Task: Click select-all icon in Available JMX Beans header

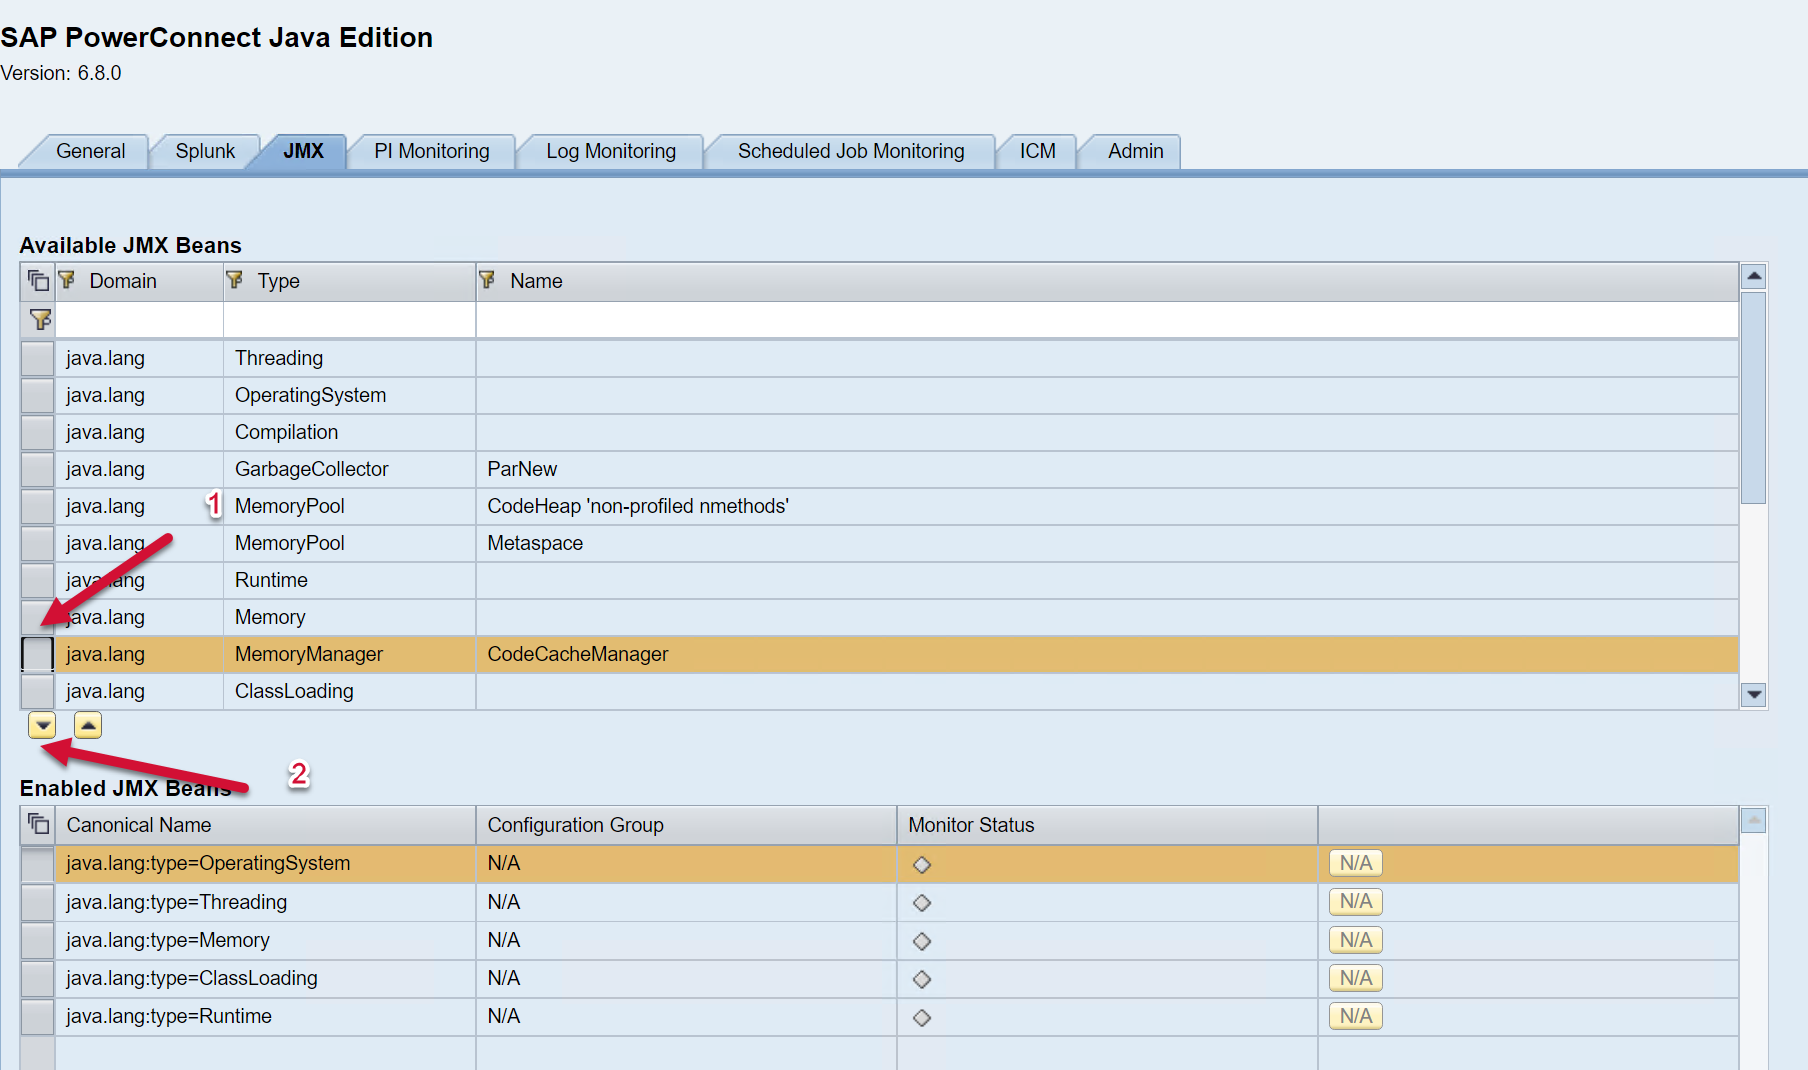Action: point(38,281)
